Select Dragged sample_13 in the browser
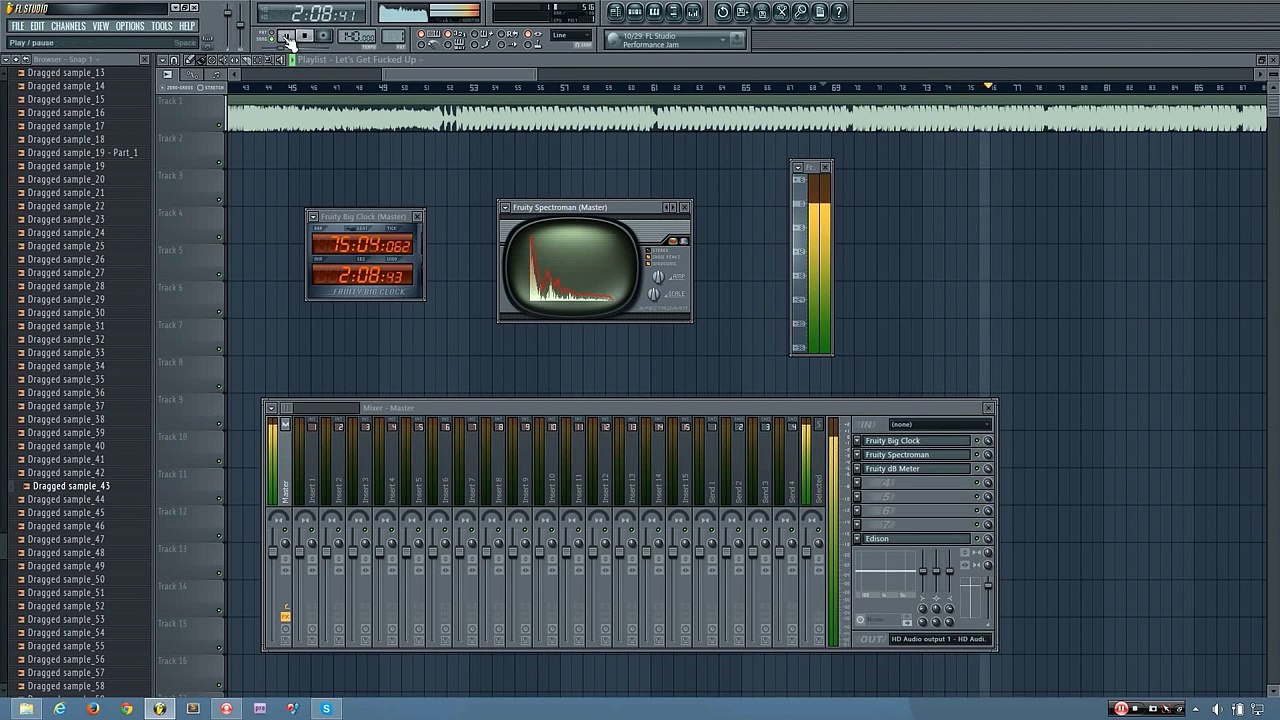The image size is (1280, 720). coord(65,73)
